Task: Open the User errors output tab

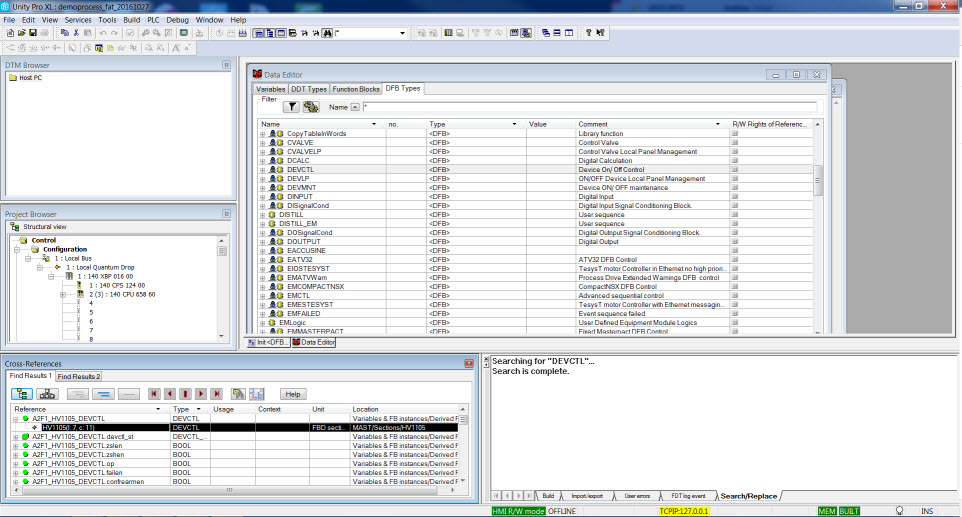Action: (x=637, y=496)
